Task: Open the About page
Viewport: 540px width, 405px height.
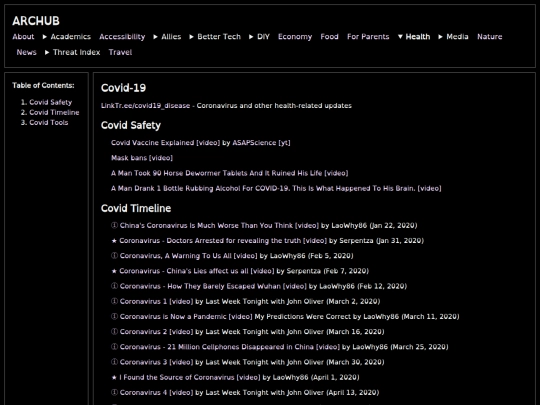Action: point(23,37)
